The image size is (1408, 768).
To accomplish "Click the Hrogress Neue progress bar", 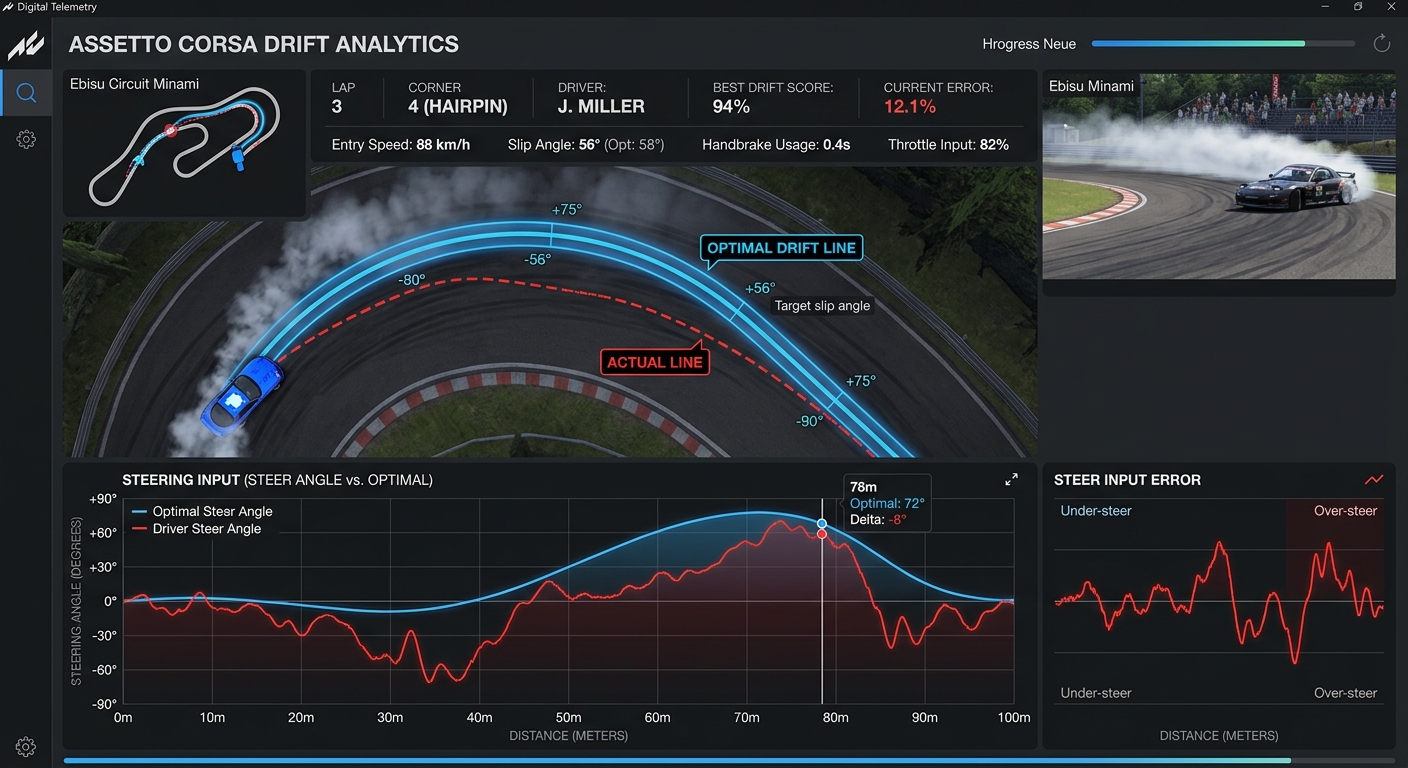I will pos(1224,44).
